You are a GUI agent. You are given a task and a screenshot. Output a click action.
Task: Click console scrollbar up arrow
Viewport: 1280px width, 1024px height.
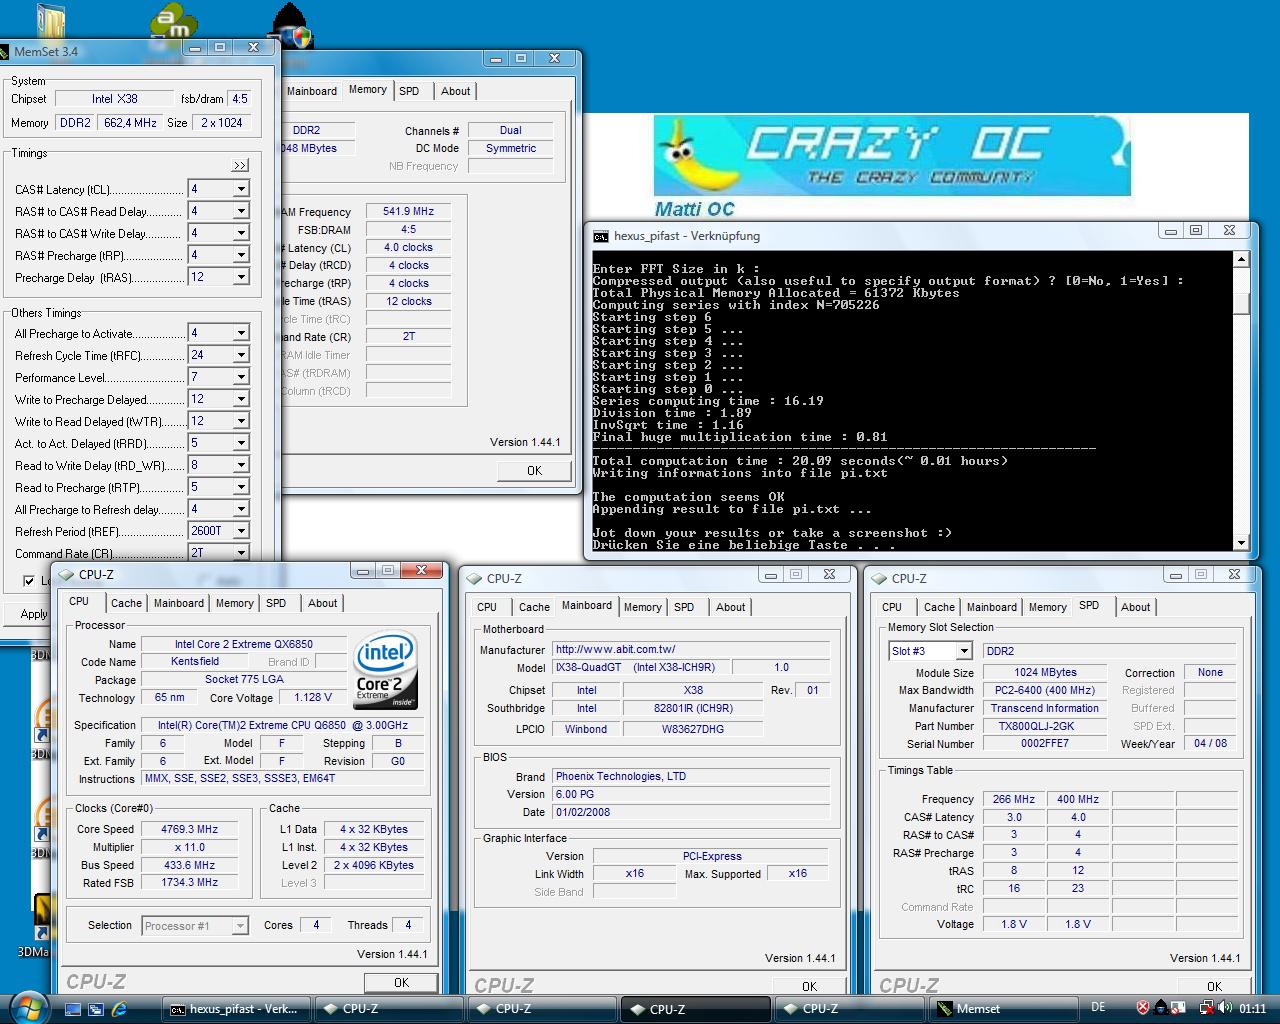(1241, 260)
